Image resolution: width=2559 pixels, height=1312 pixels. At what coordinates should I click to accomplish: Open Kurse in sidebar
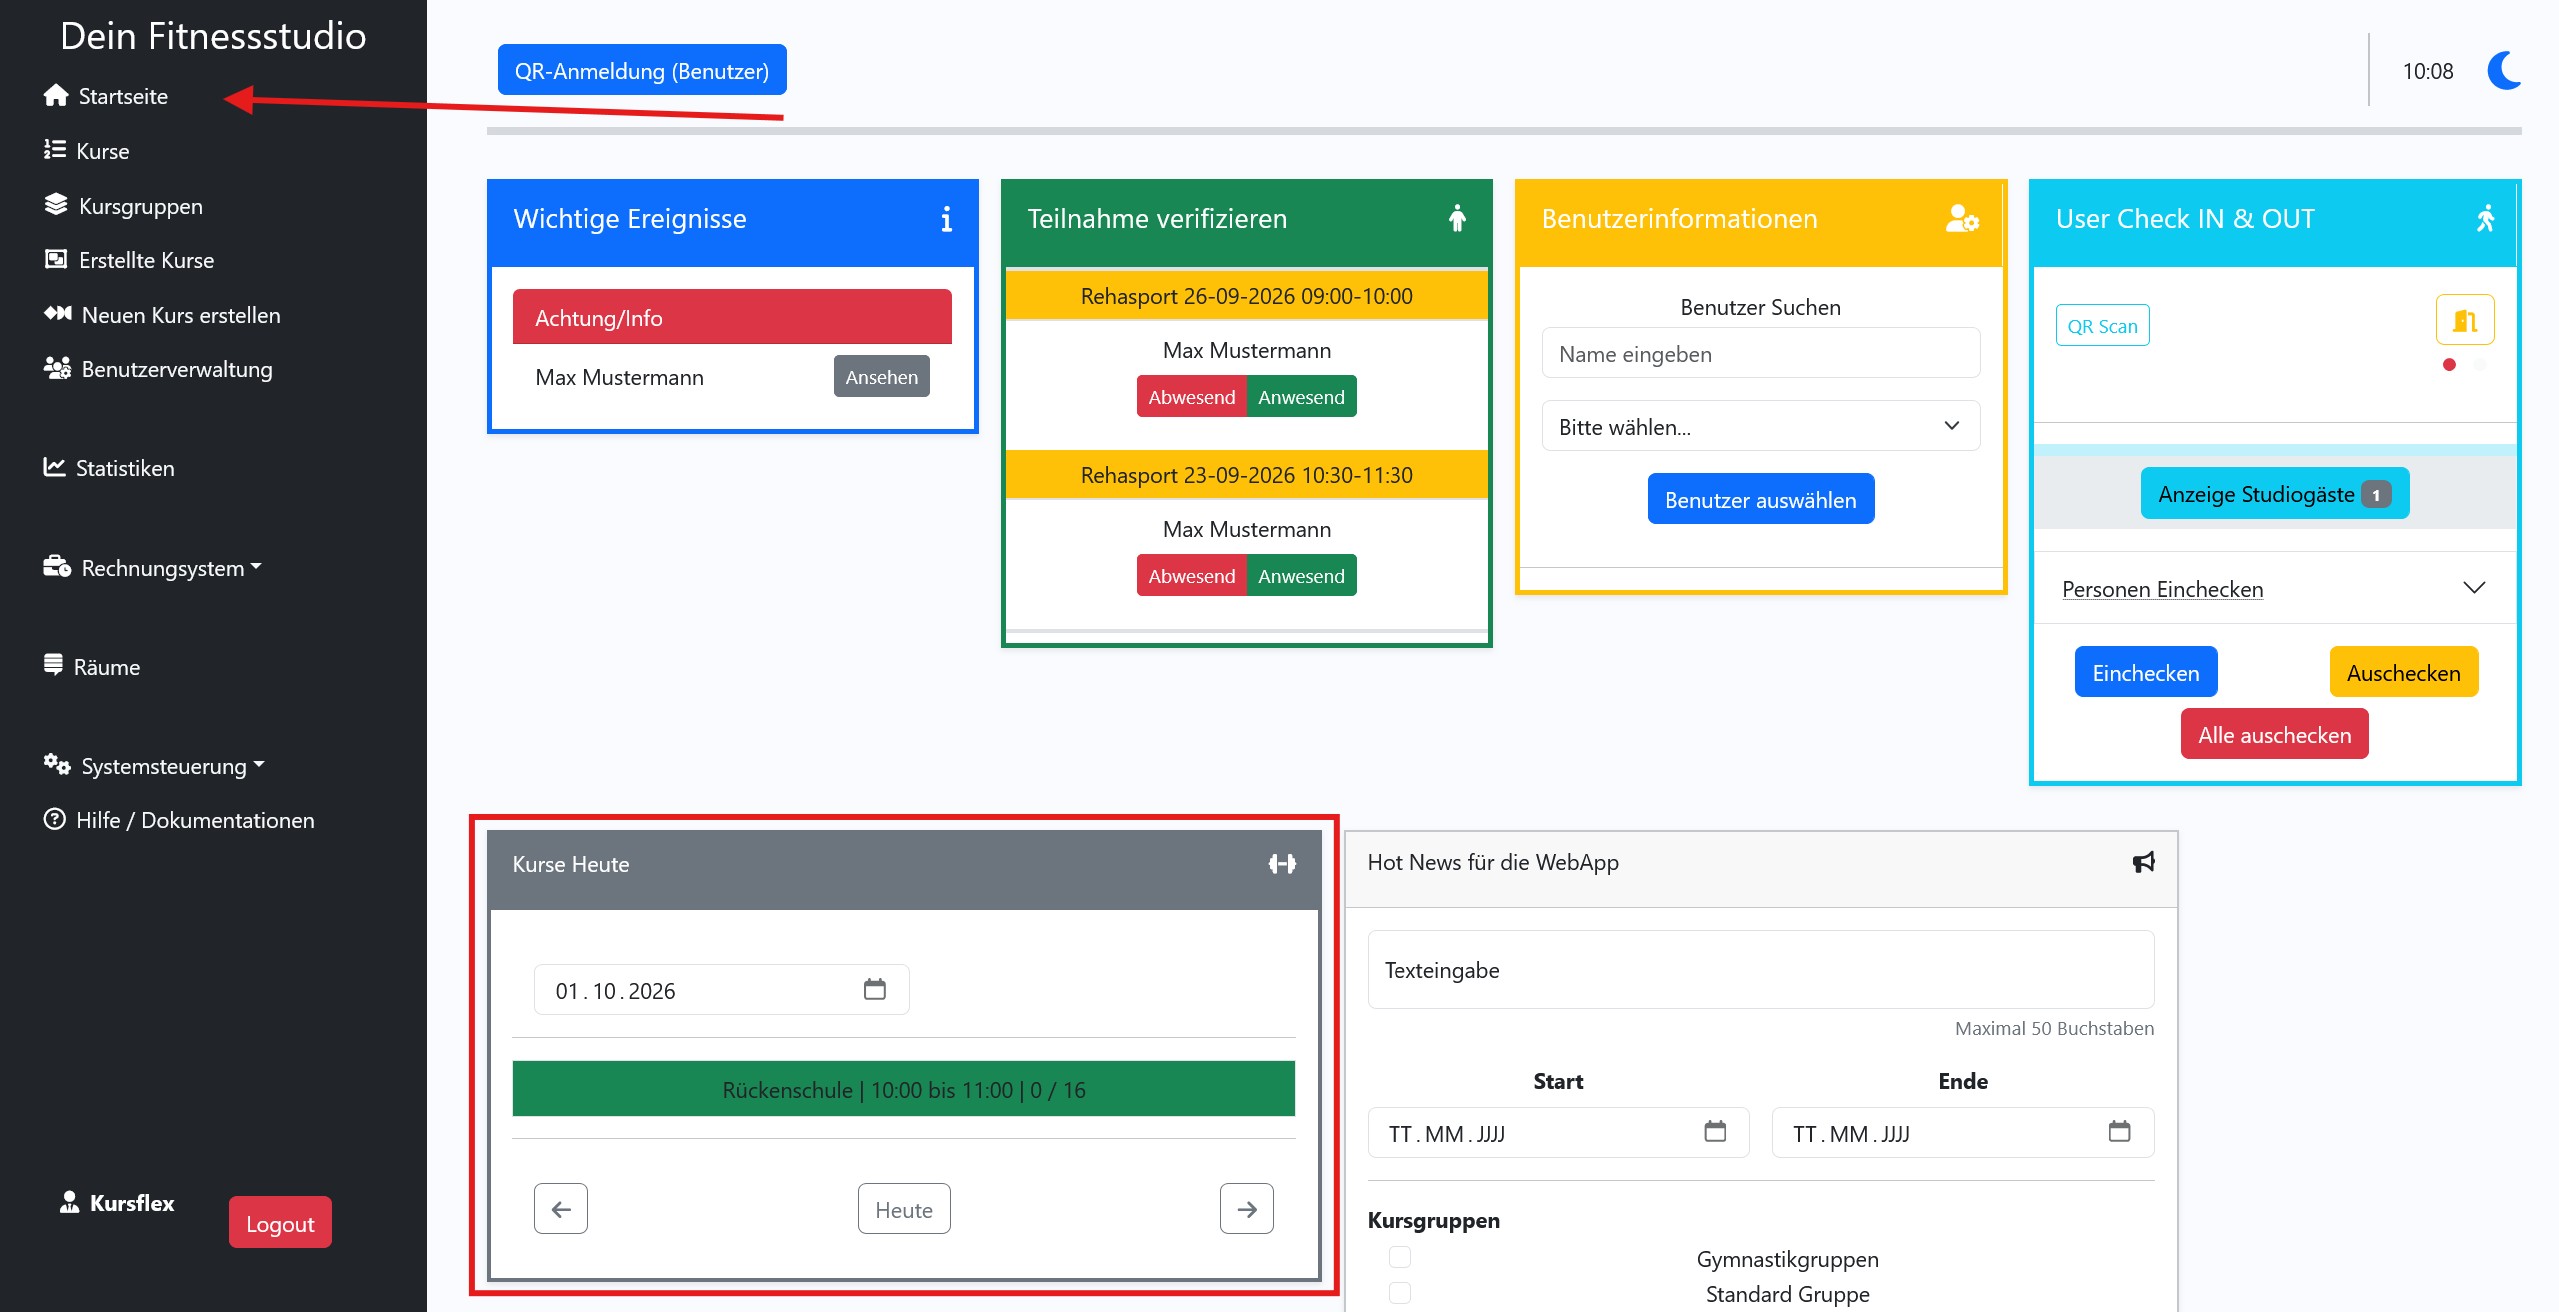(x=87, y=151)
